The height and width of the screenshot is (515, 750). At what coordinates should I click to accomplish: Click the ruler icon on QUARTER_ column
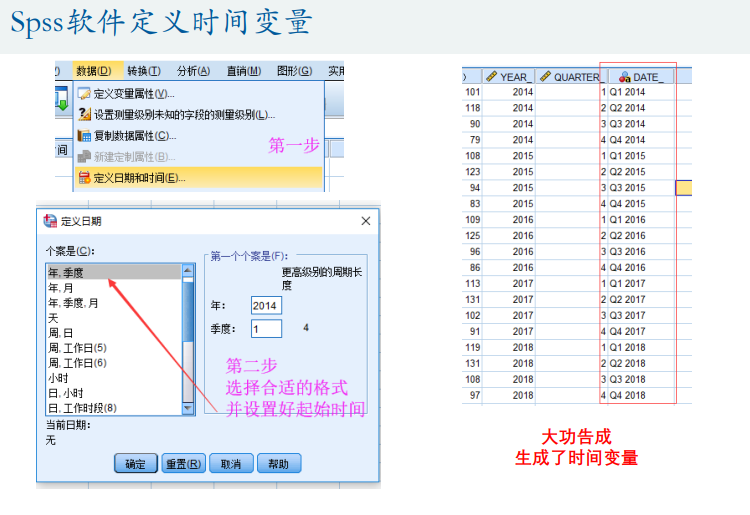click(x=545, y=76)
